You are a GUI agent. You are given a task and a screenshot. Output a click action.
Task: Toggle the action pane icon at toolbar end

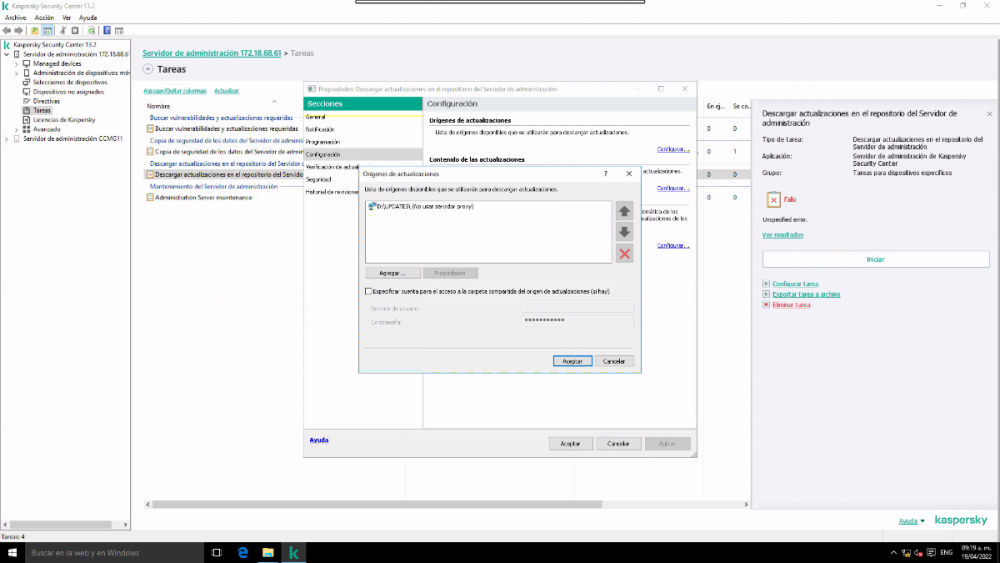pyautogui.click(x=119, y=31)
